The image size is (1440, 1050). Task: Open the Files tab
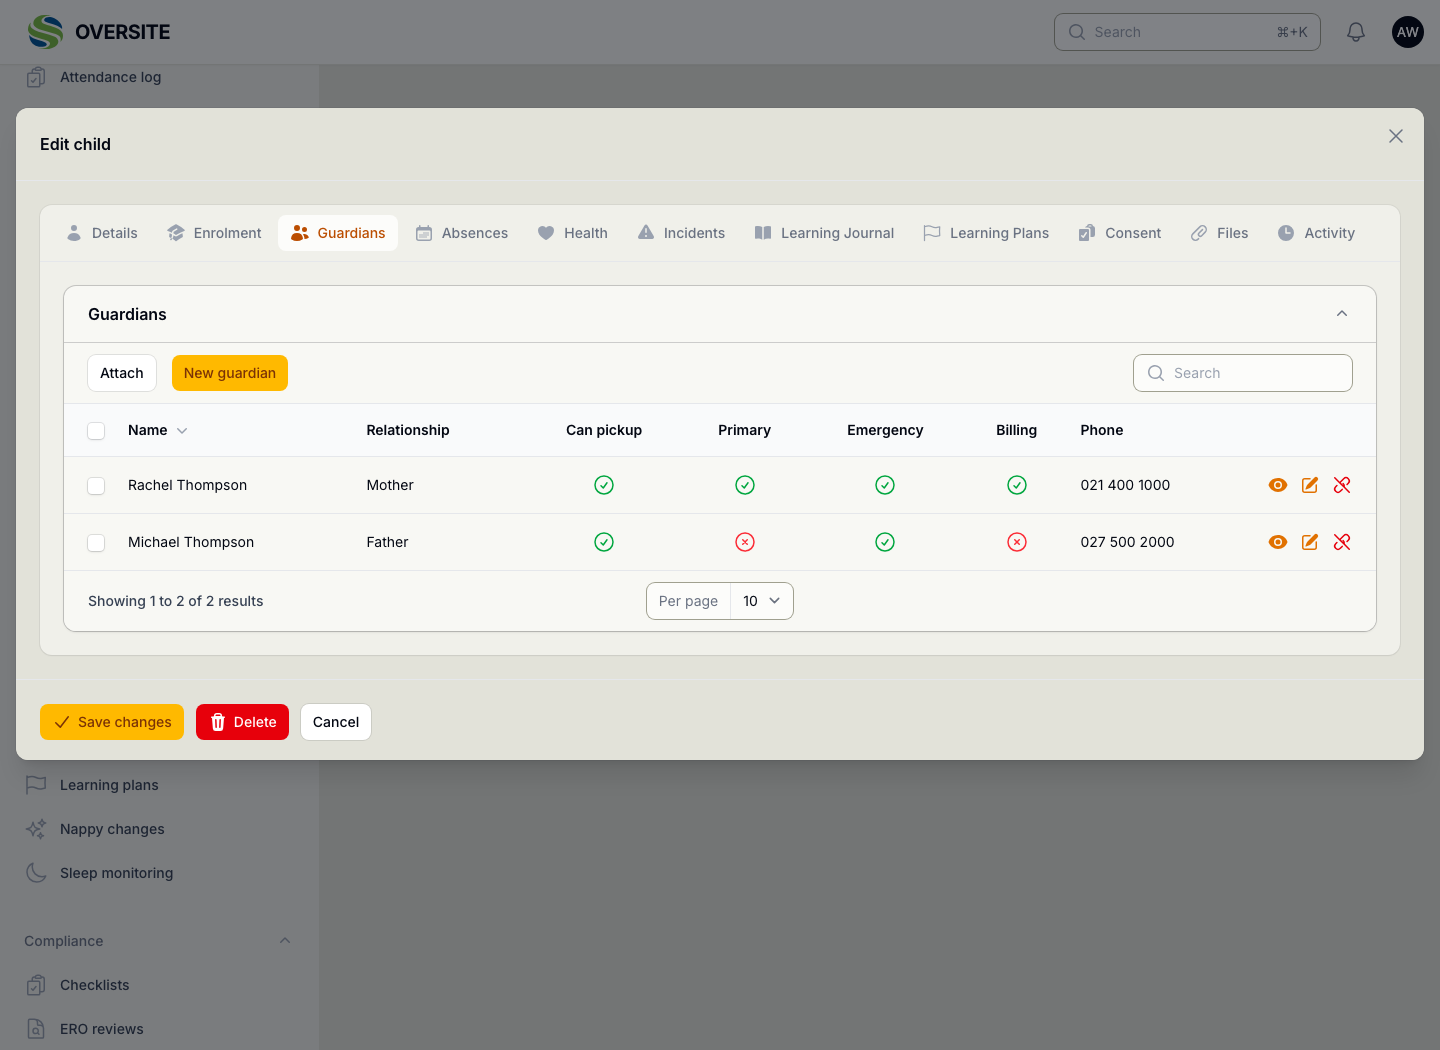[x=1220, y=233]
